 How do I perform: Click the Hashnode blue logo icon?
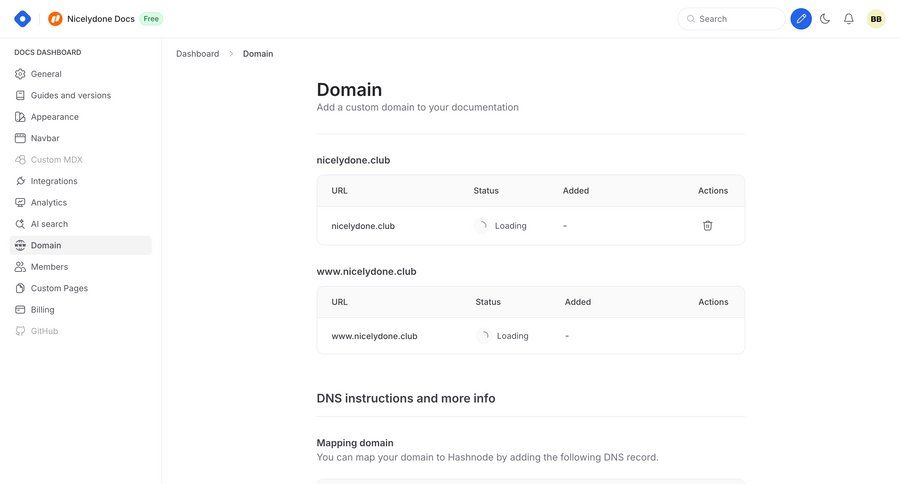pyautogui.click(x=22, y=19)
